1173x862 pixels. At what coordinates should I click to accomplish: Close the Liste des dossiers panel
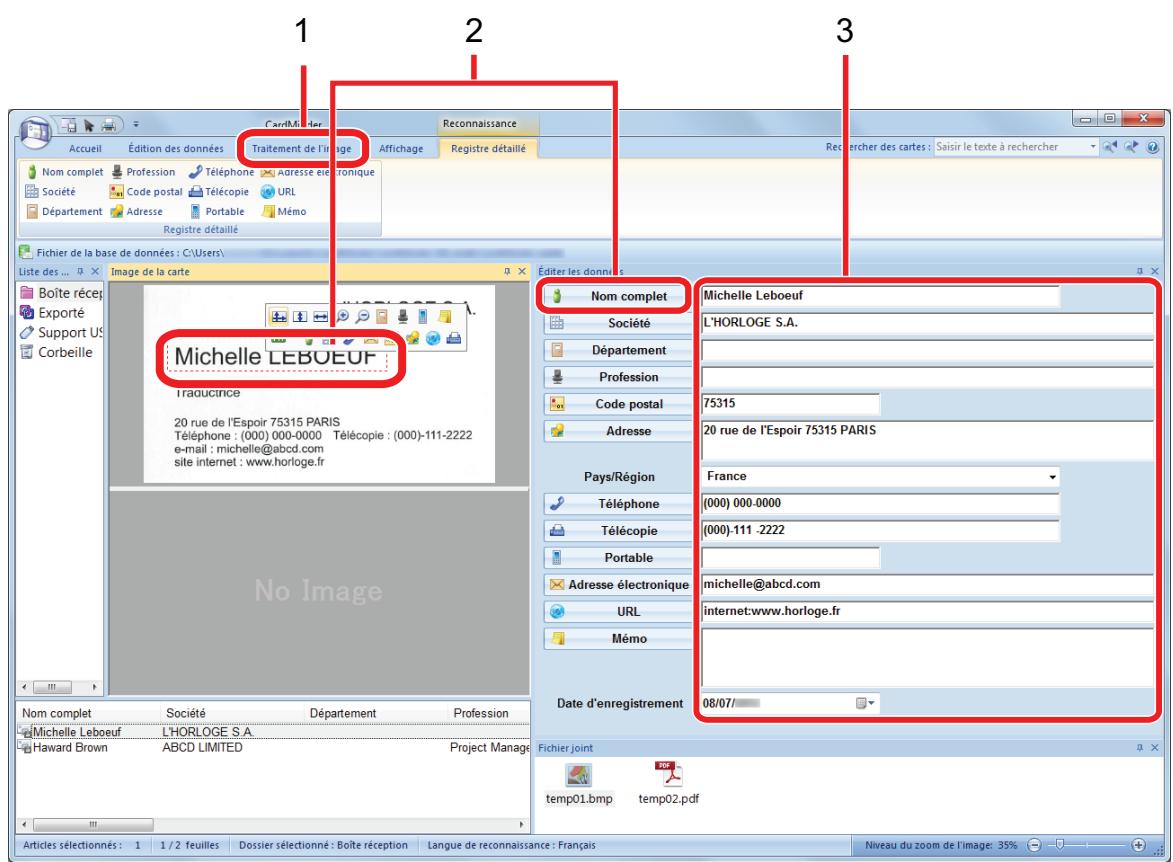(x=95, y=272)
